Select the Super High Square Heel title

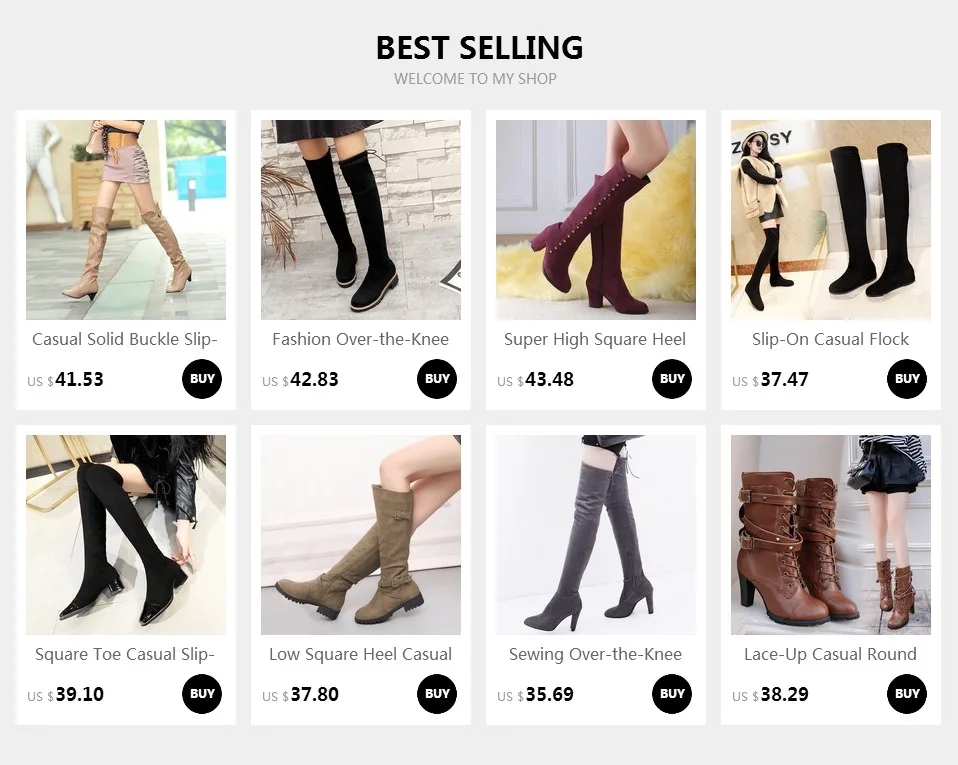coord(595,339)
